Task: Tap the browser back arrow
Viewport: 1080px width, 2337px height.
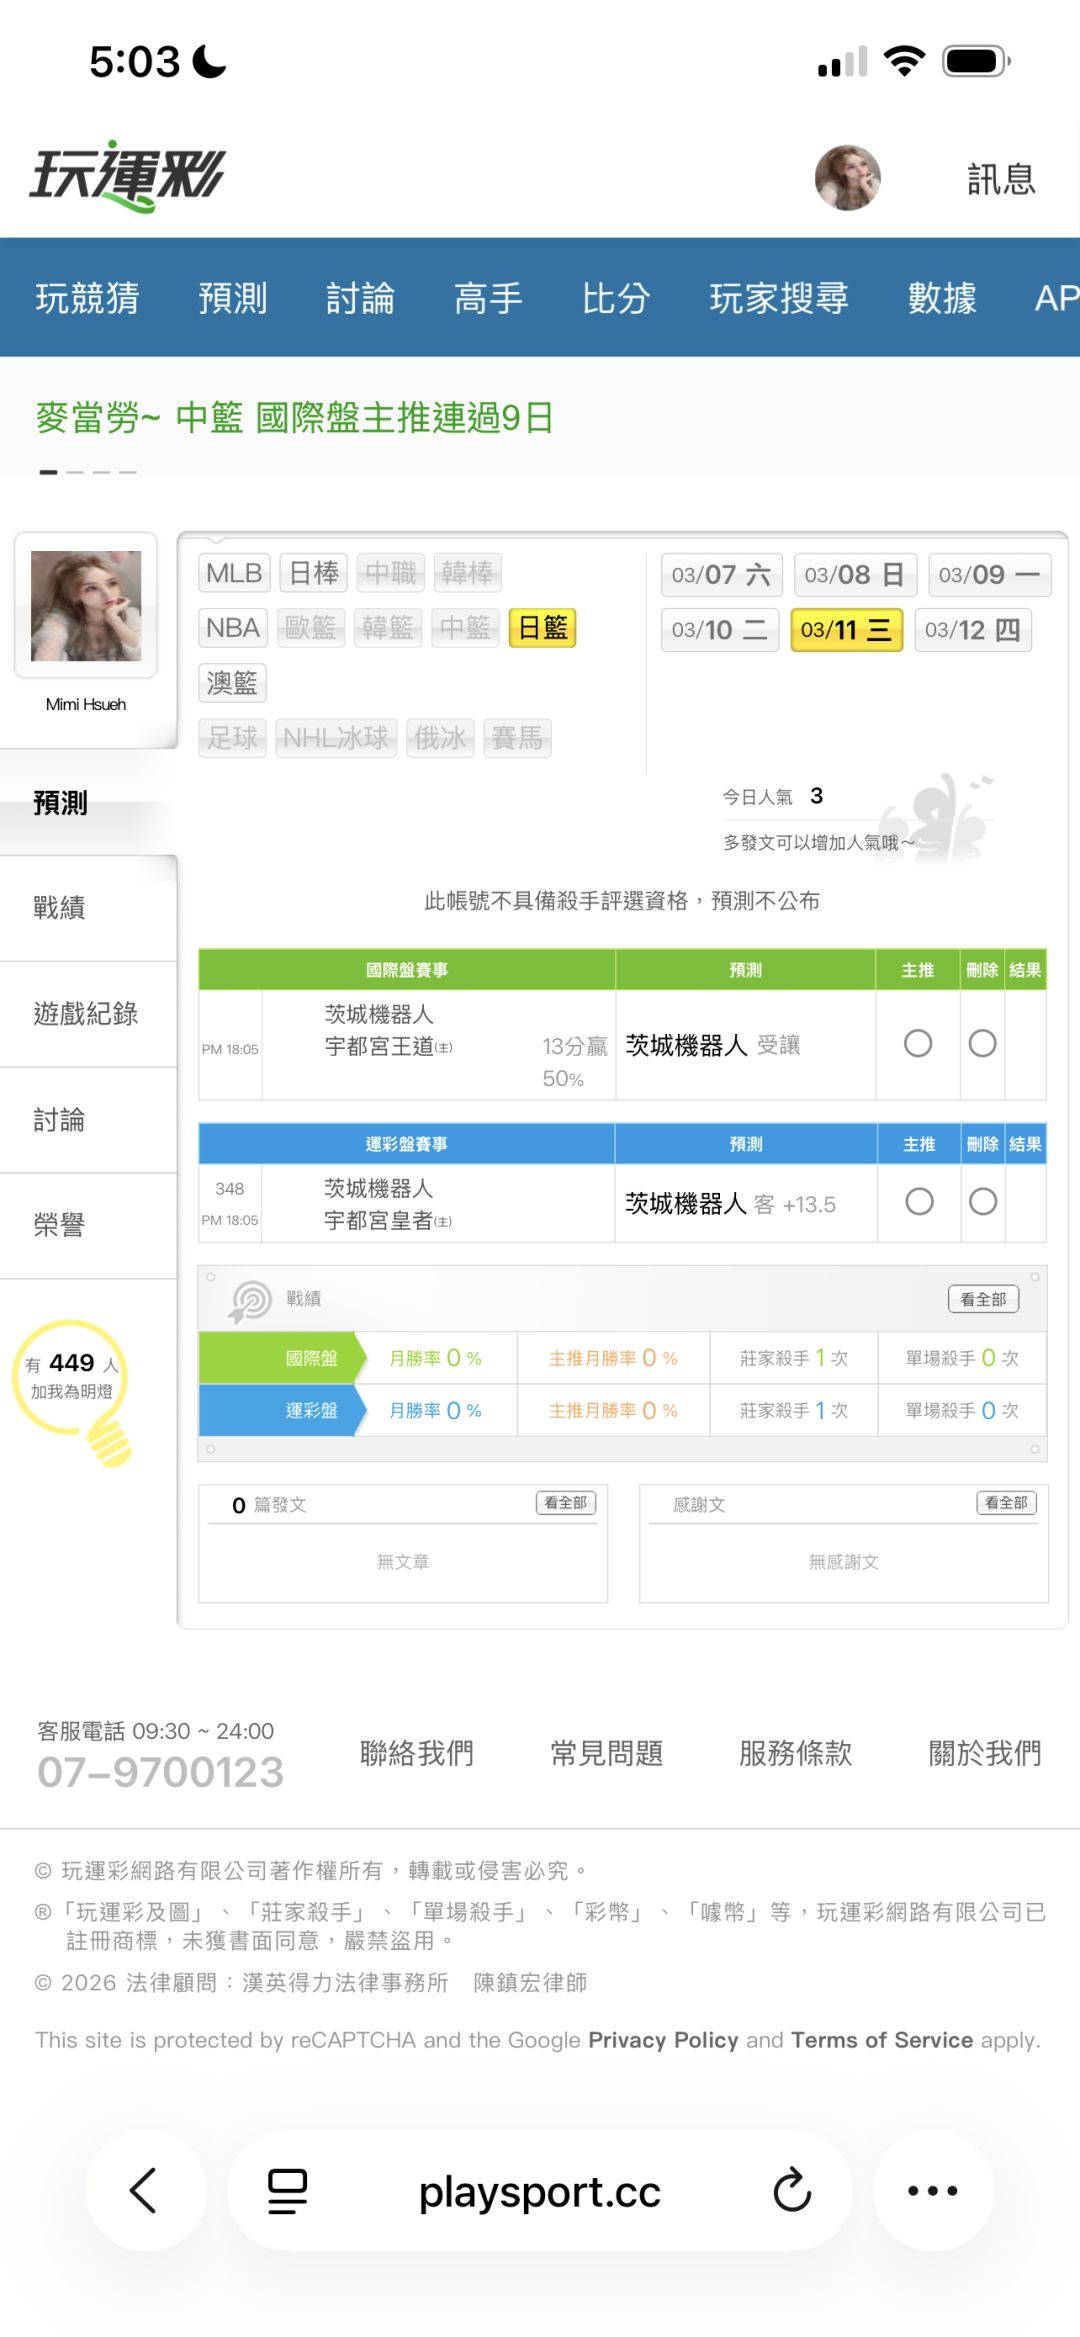Action: [145, 2190]
